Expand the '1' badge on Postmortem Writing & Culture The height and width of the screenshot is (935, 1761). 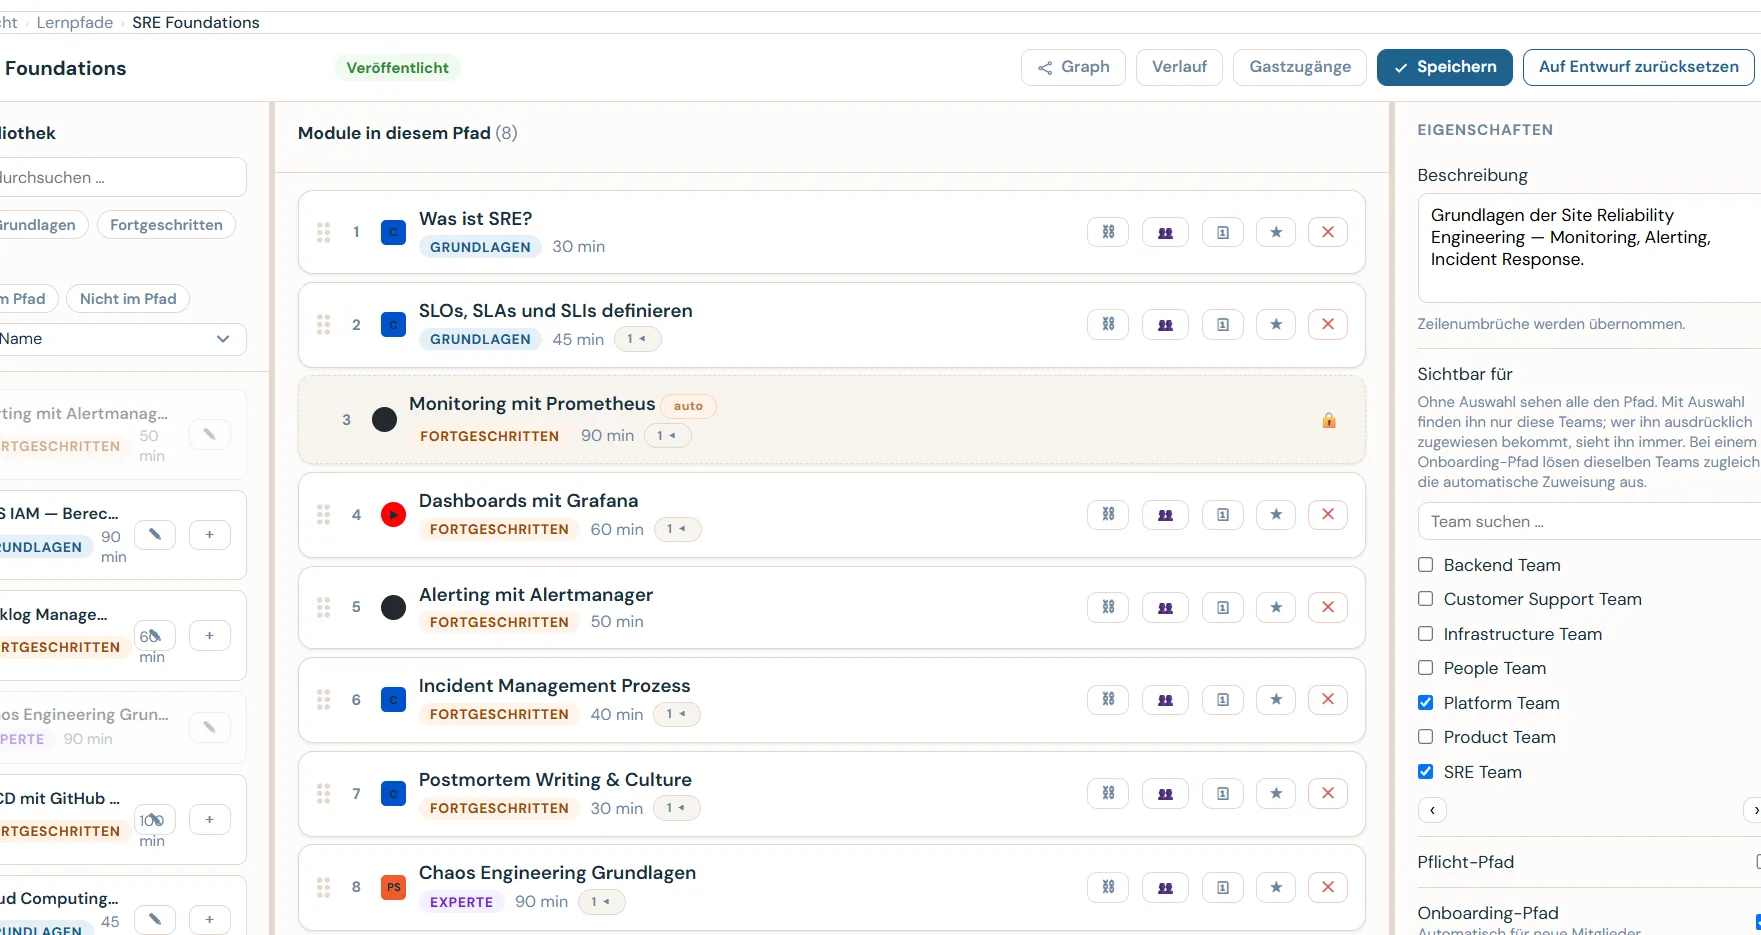coord(676,808)
